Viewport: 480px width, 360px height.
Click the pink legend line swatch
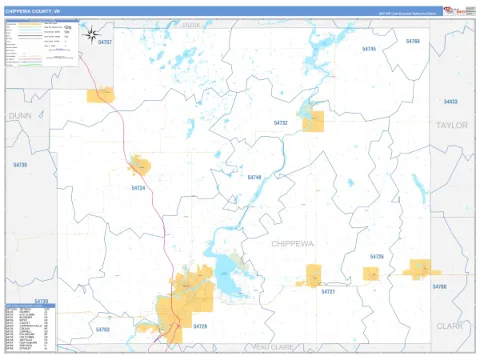30,59
